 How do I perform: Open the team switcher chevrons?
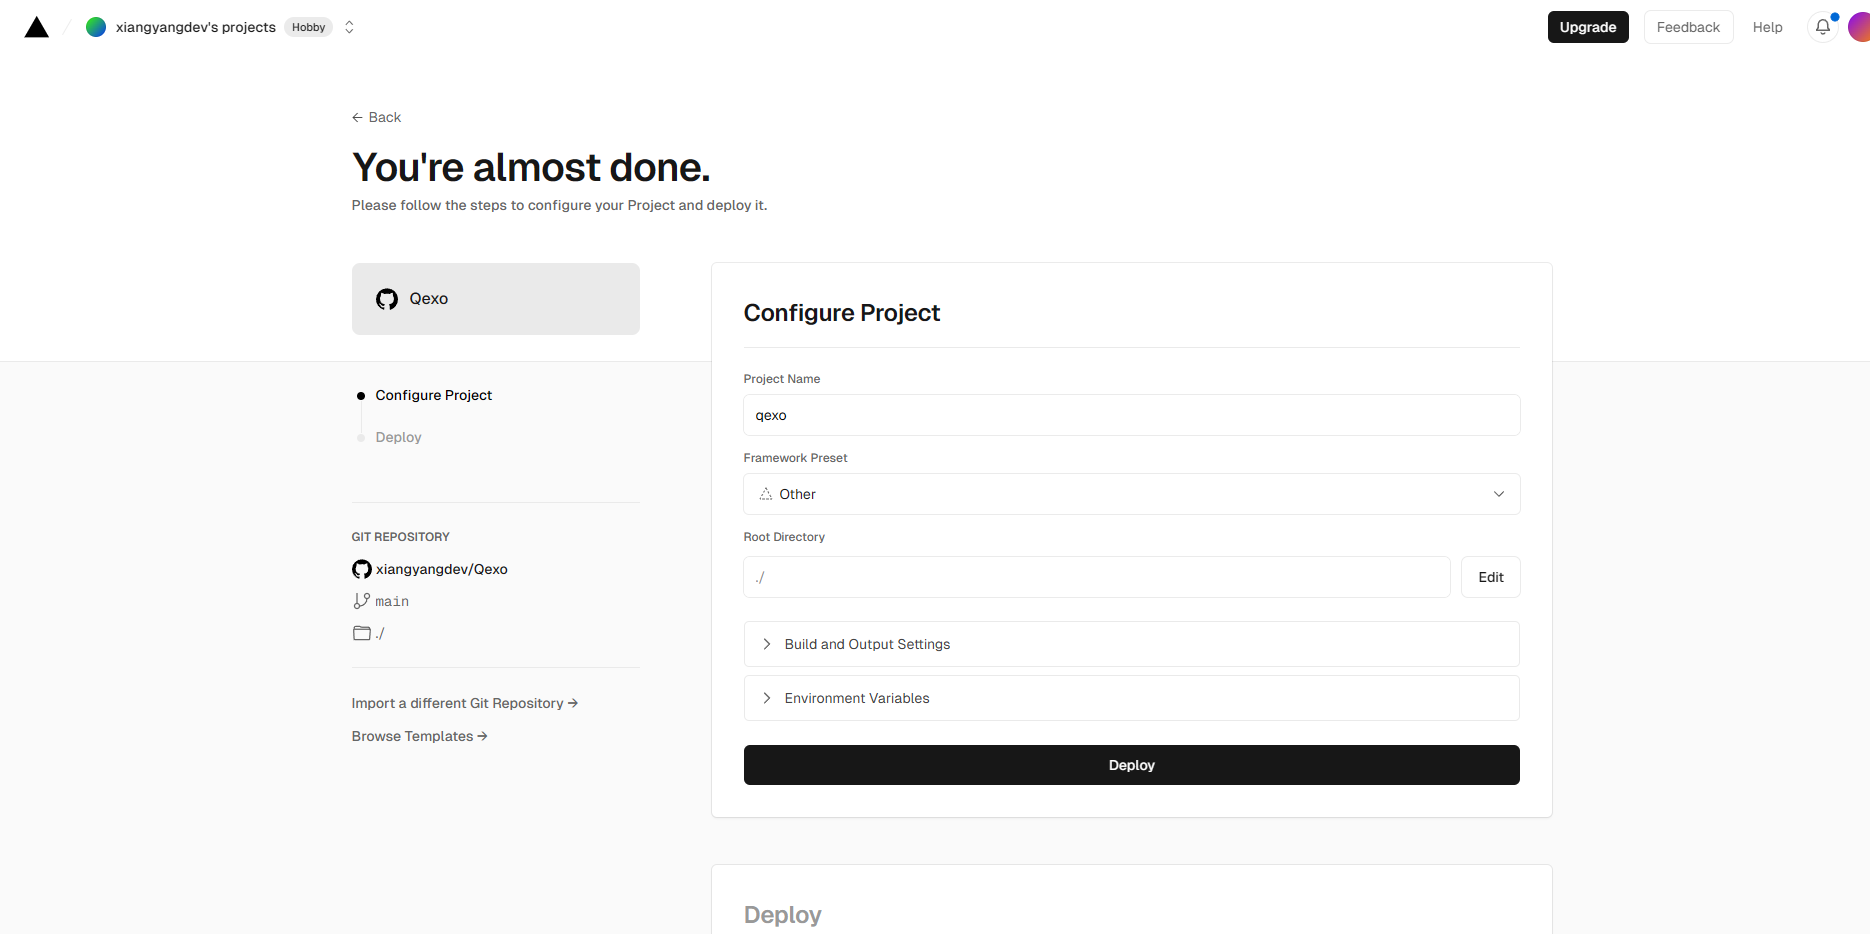(x=349, y=27)
